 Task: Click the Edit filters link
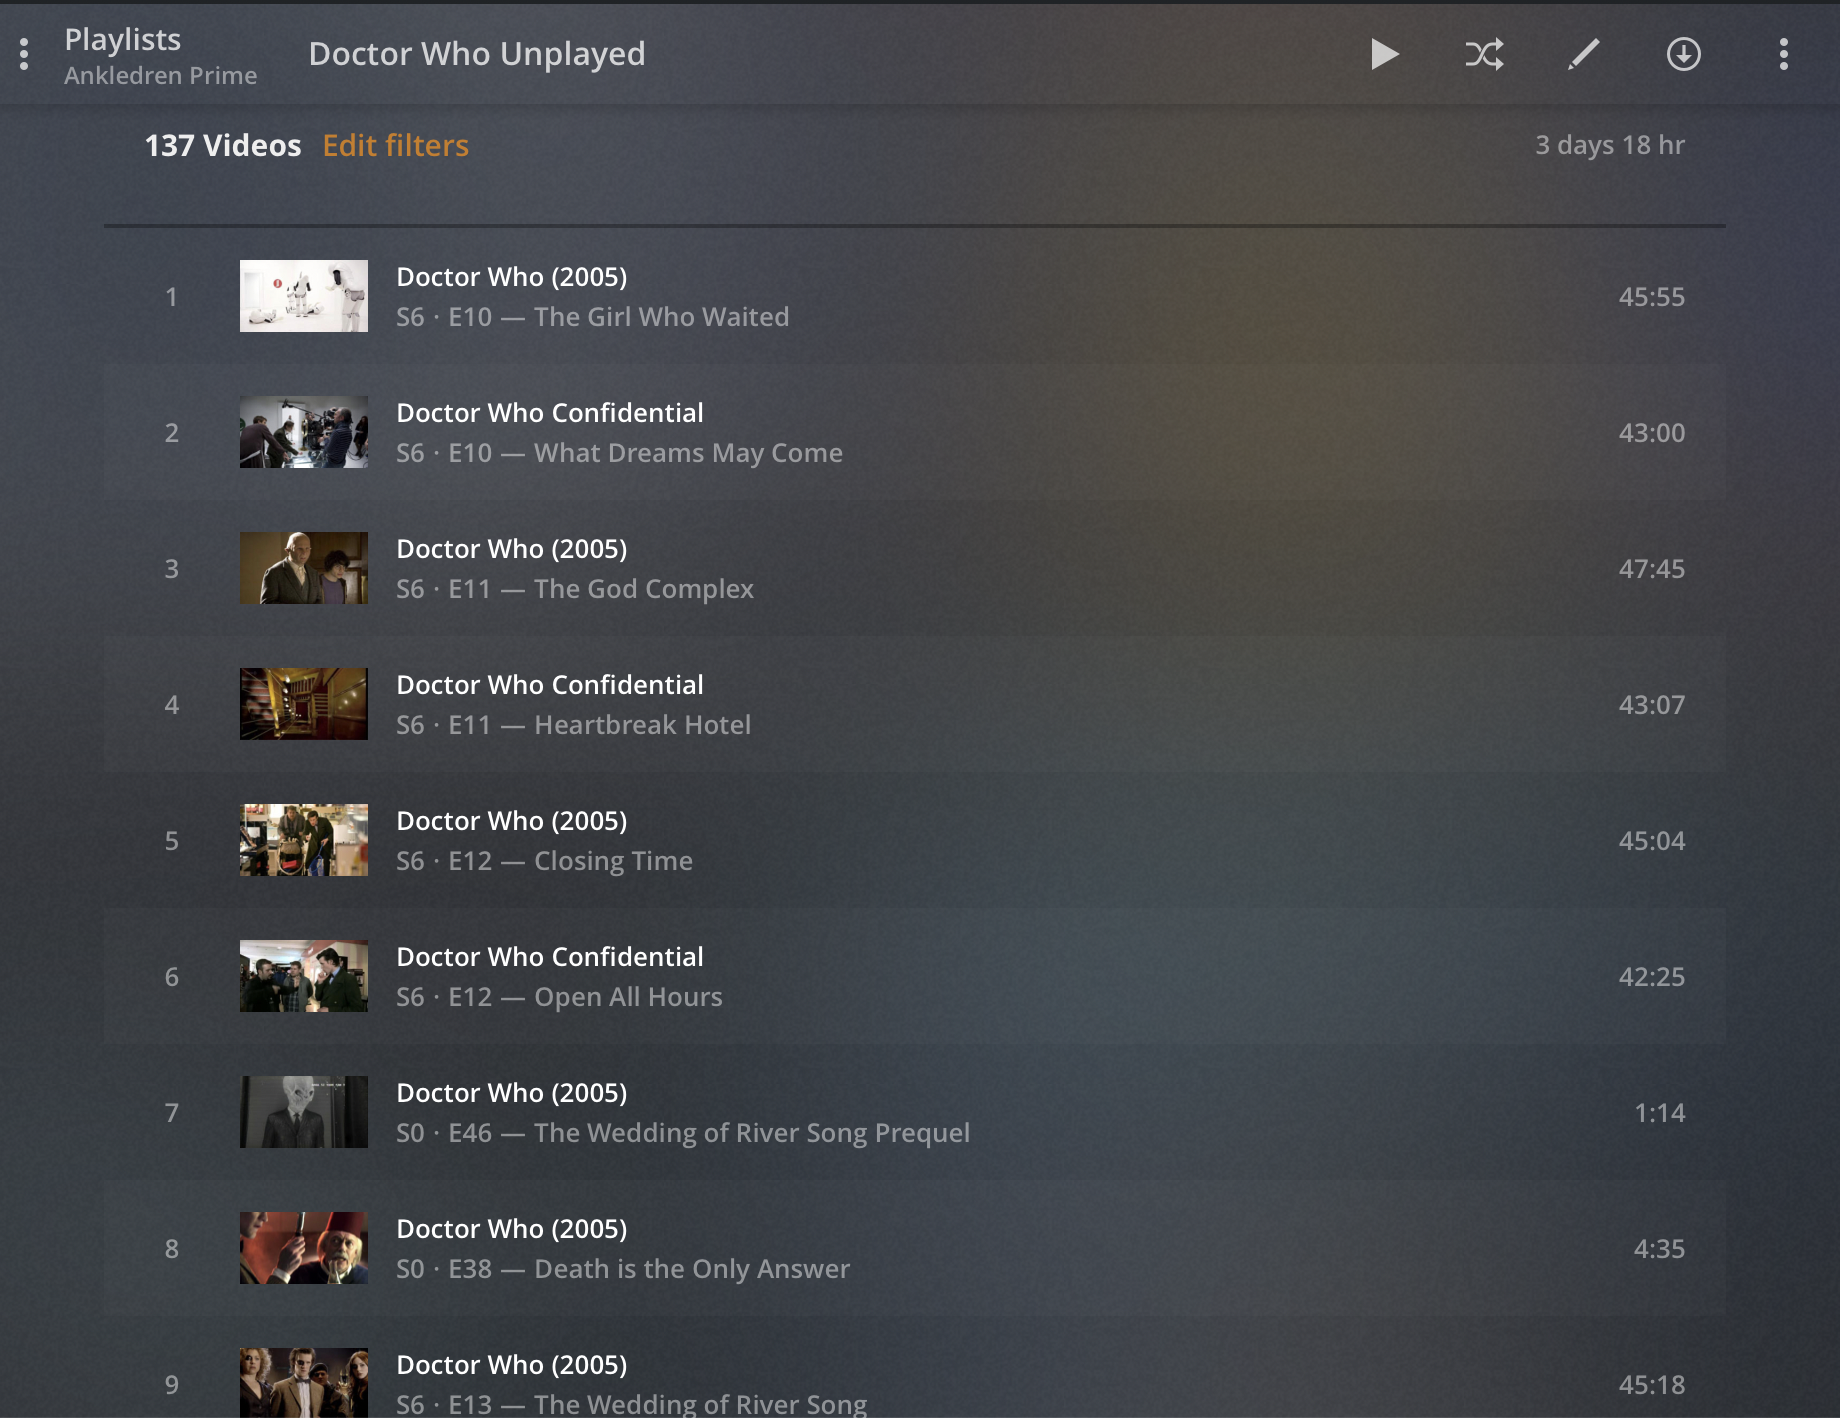(395, 146)
